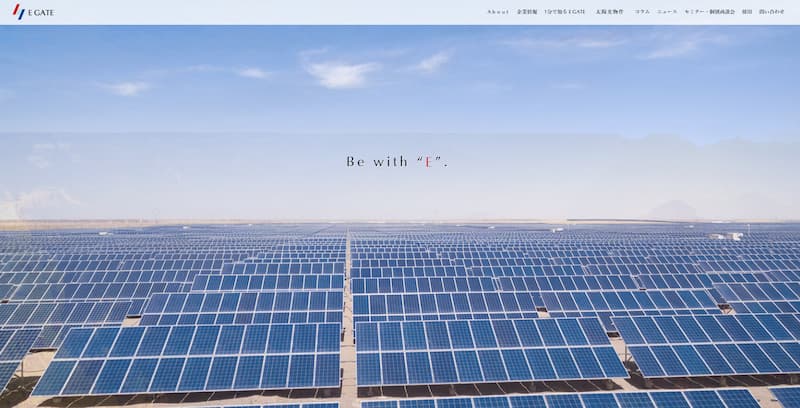Click the large front-left solar panel array
The height and width of the screenshot is (408, 800).
[189, 357]
